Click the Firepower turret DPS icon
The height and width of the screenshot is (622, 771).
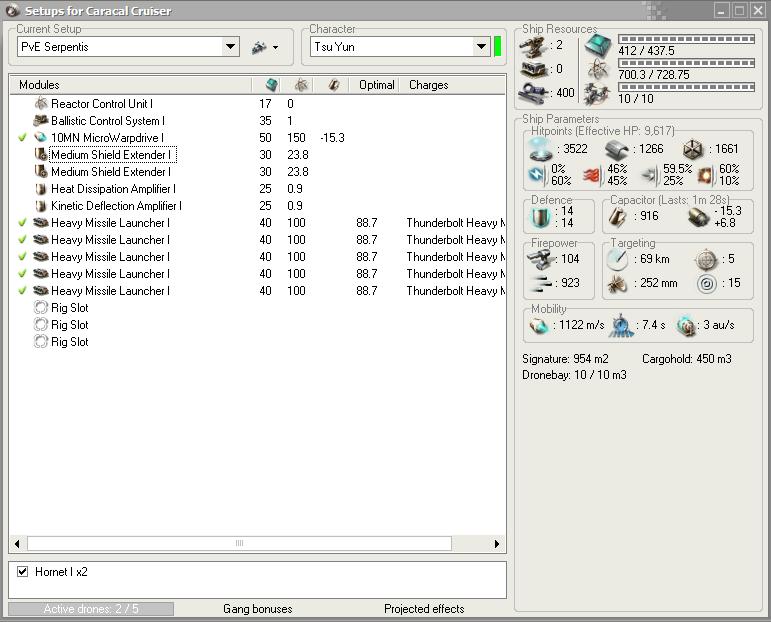pyautogui.click(x=540, y=259)
